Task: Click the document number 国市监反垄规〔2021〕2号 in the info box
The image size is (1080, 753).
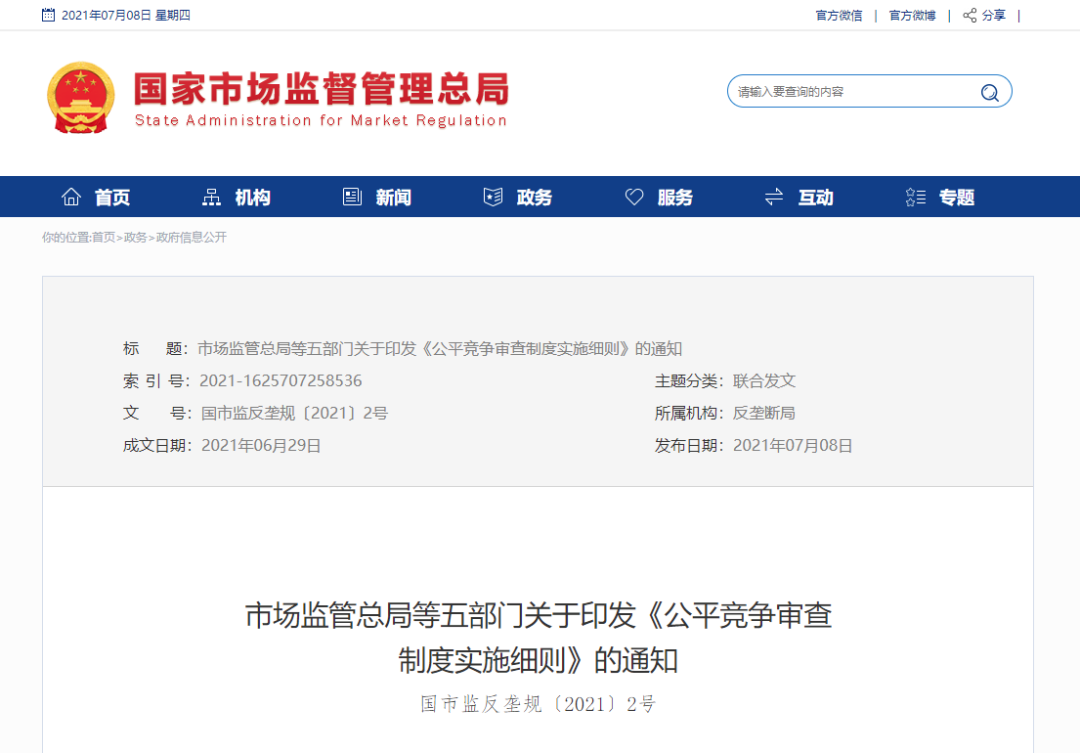Action: [x=294, y=413]
